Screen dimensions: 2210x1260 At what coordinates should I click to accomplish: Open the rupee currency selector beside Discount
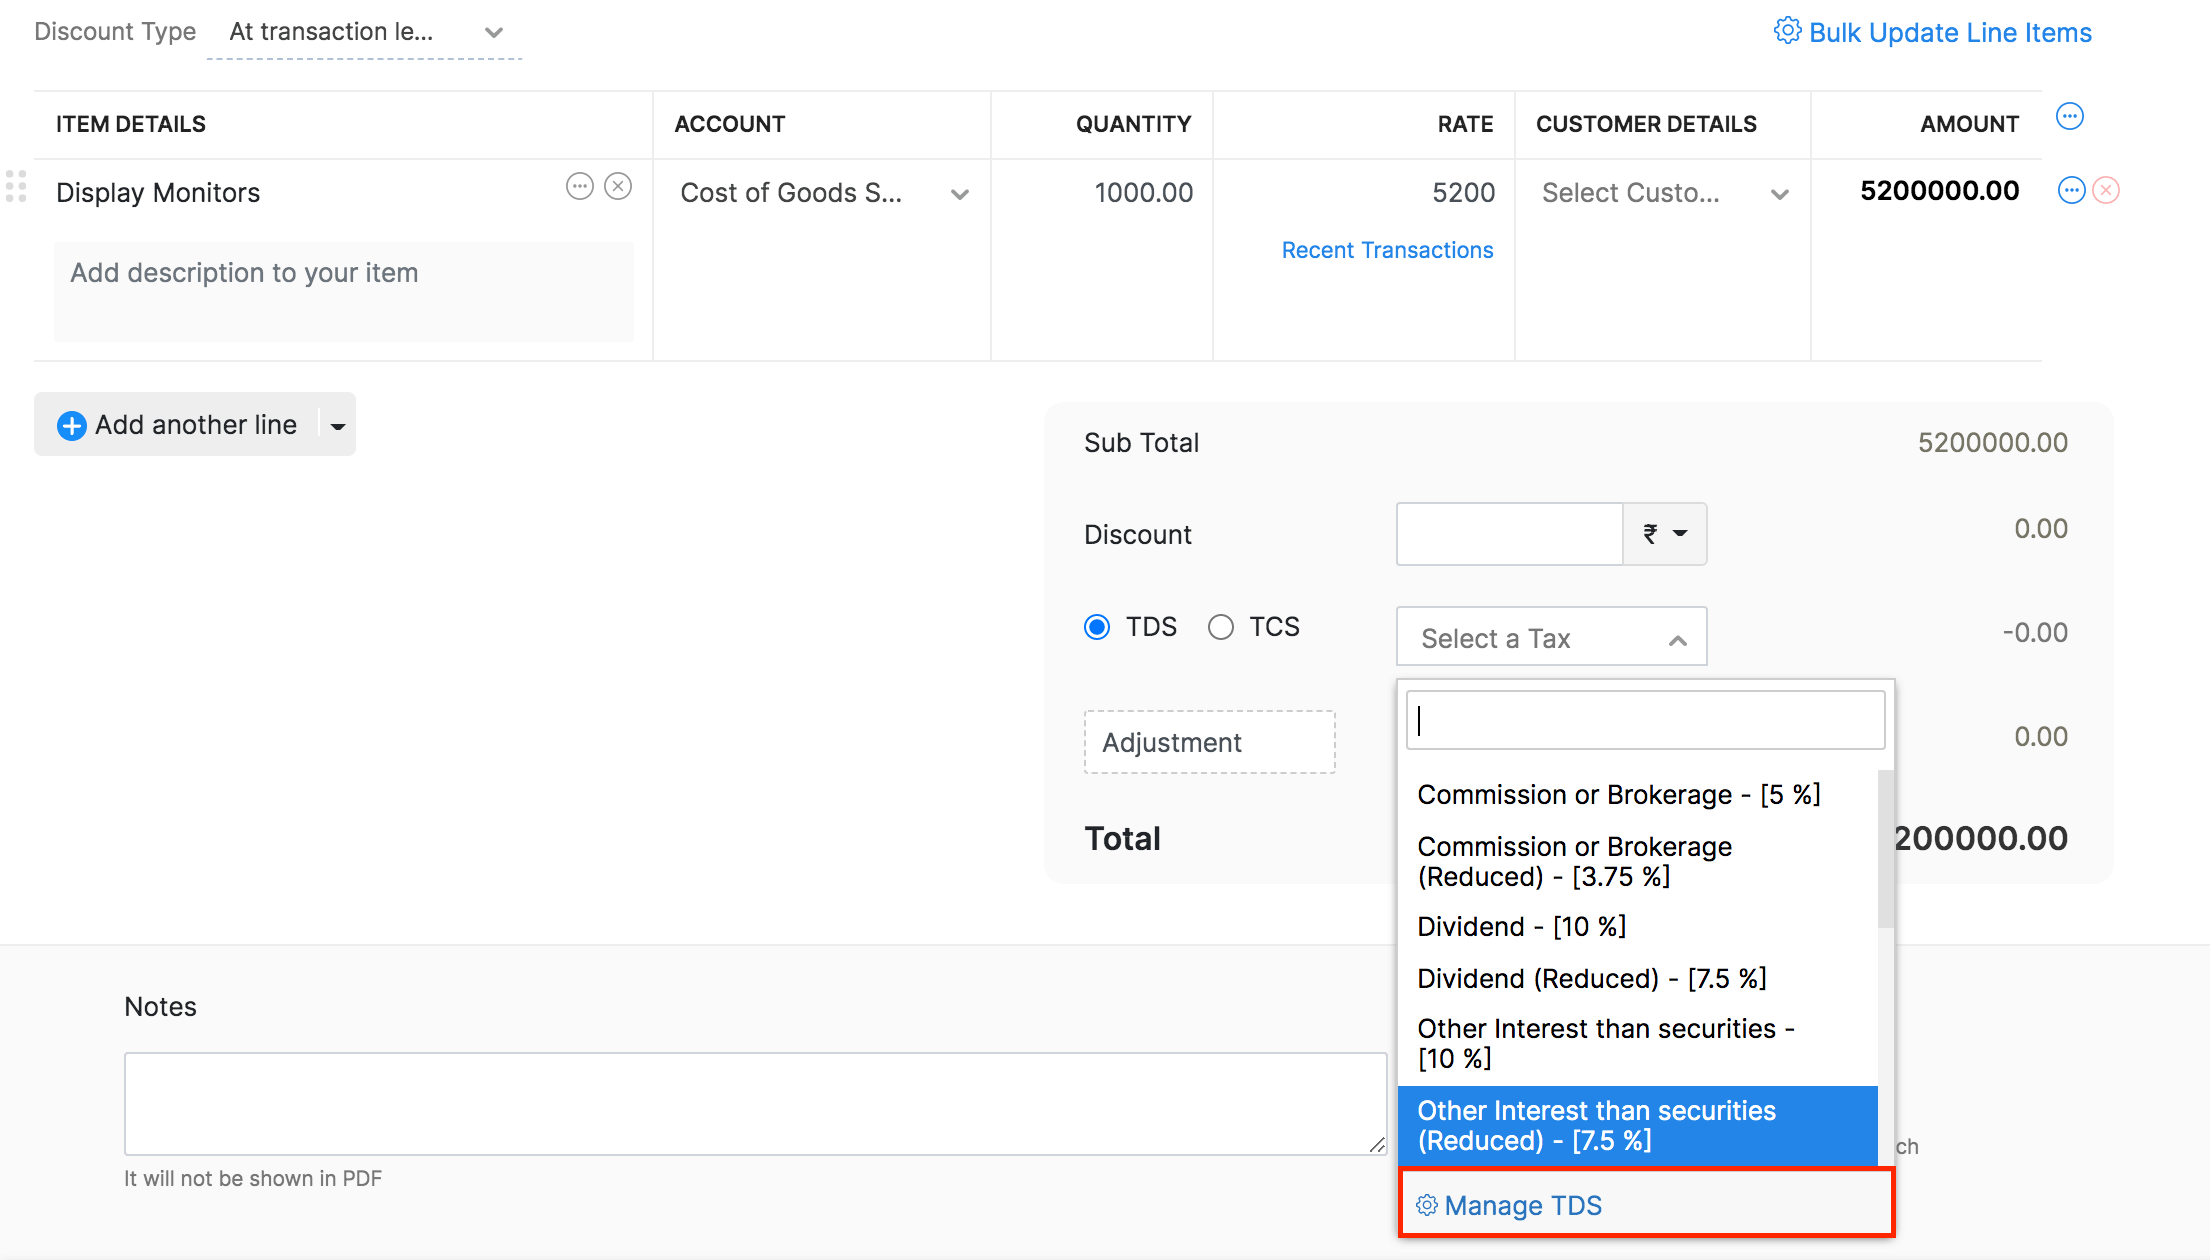coord(1663,533)
